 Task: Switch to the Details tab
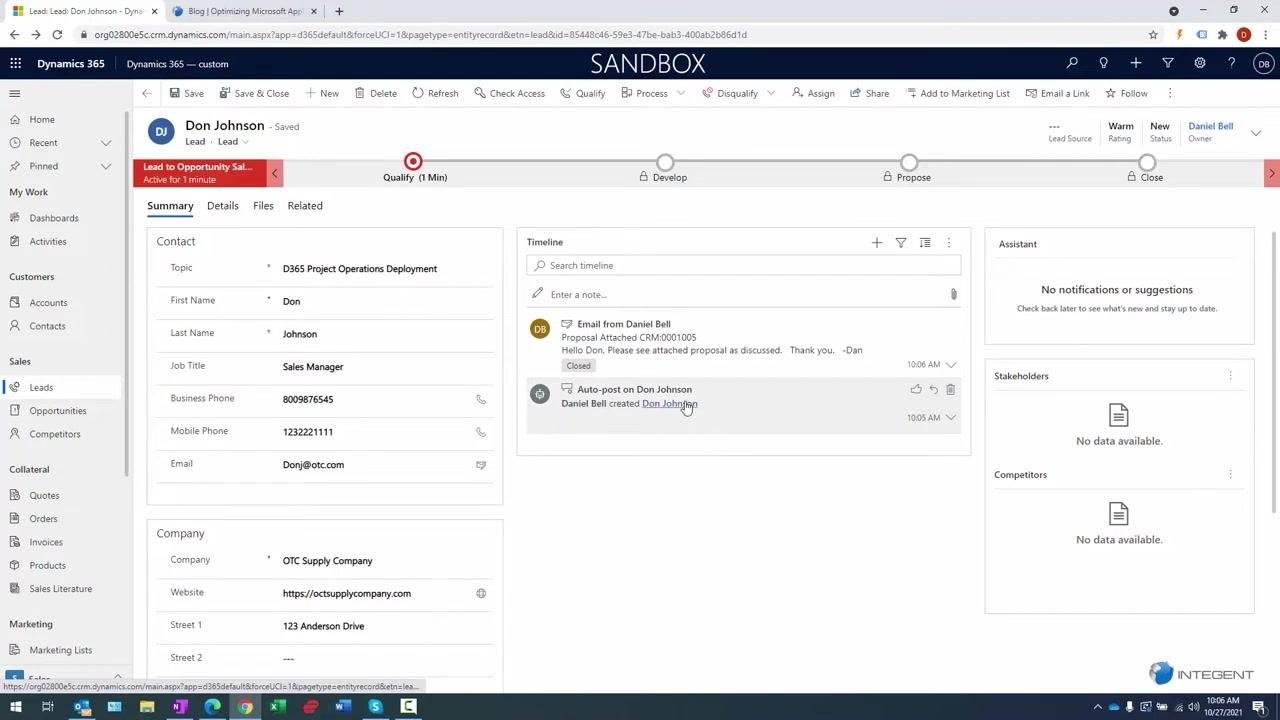pos(223,206)
